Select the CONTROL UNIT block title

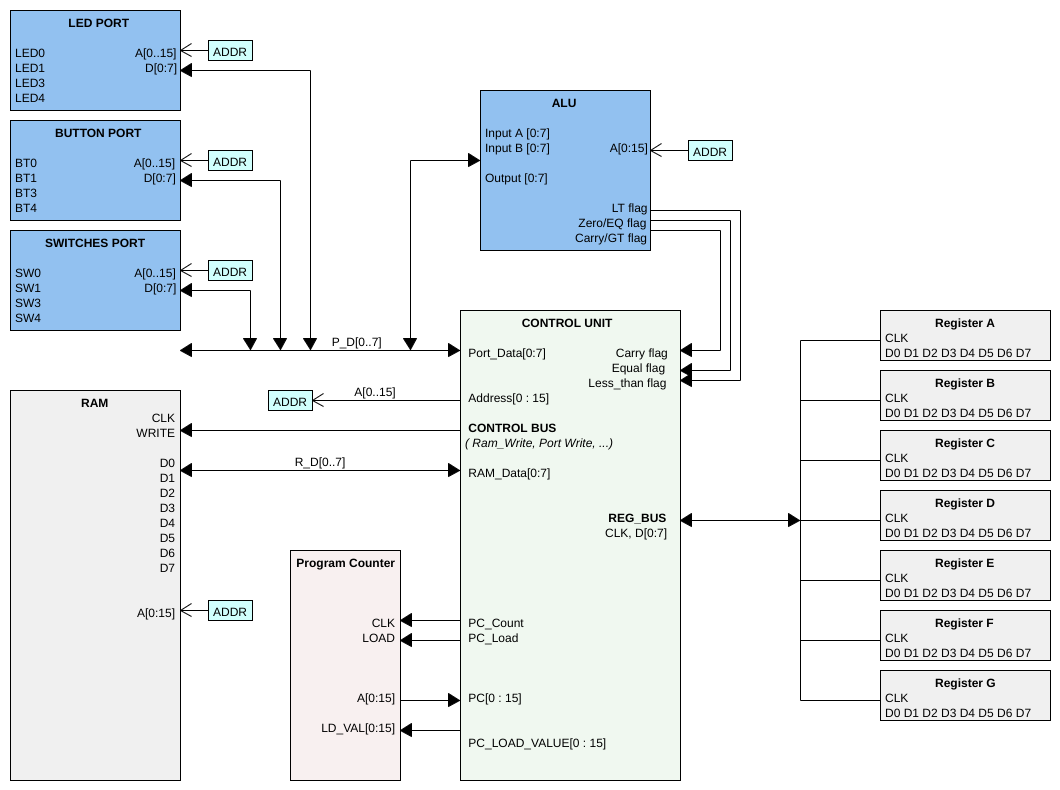[x=567, y=323]
